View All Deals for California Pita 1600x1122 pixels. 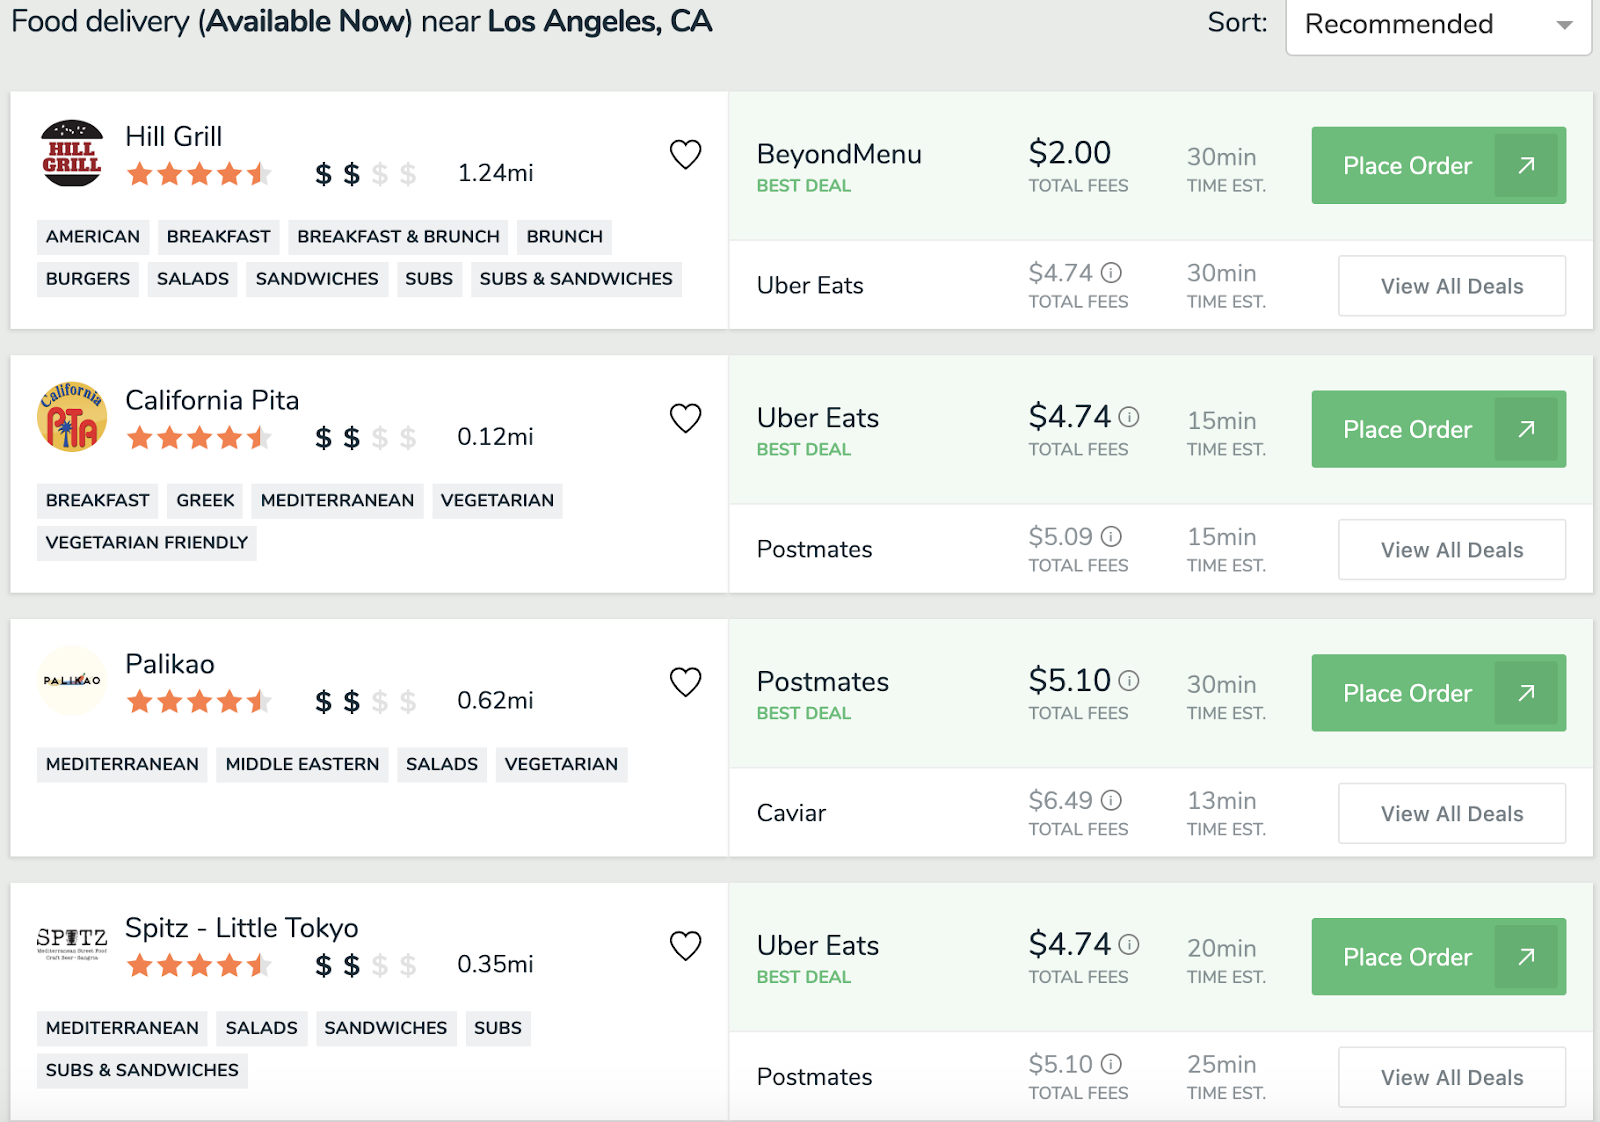1451,550
